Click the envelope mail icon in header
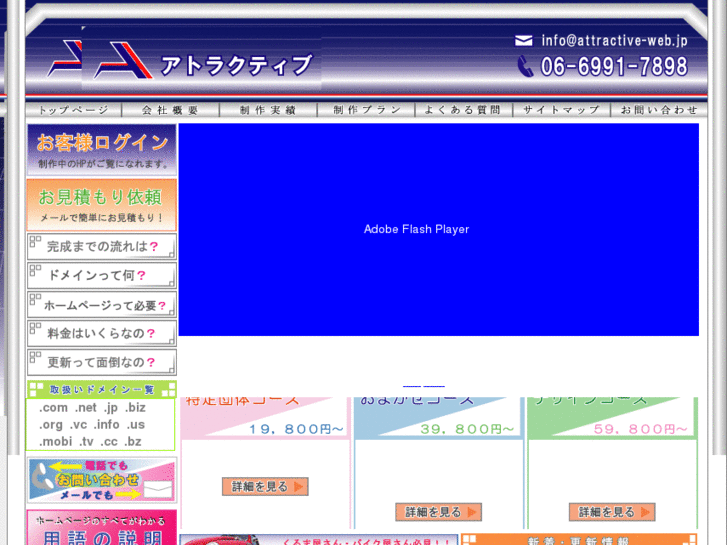727x545 pixels. pyautogui.click(x=523, y=41)
